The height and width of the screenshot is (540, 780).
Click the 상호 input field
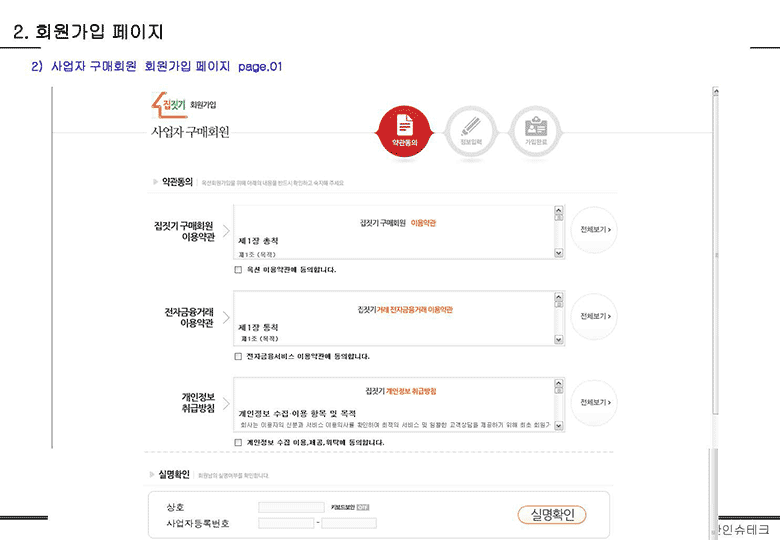pyautogui.click(x=291, y=508)
